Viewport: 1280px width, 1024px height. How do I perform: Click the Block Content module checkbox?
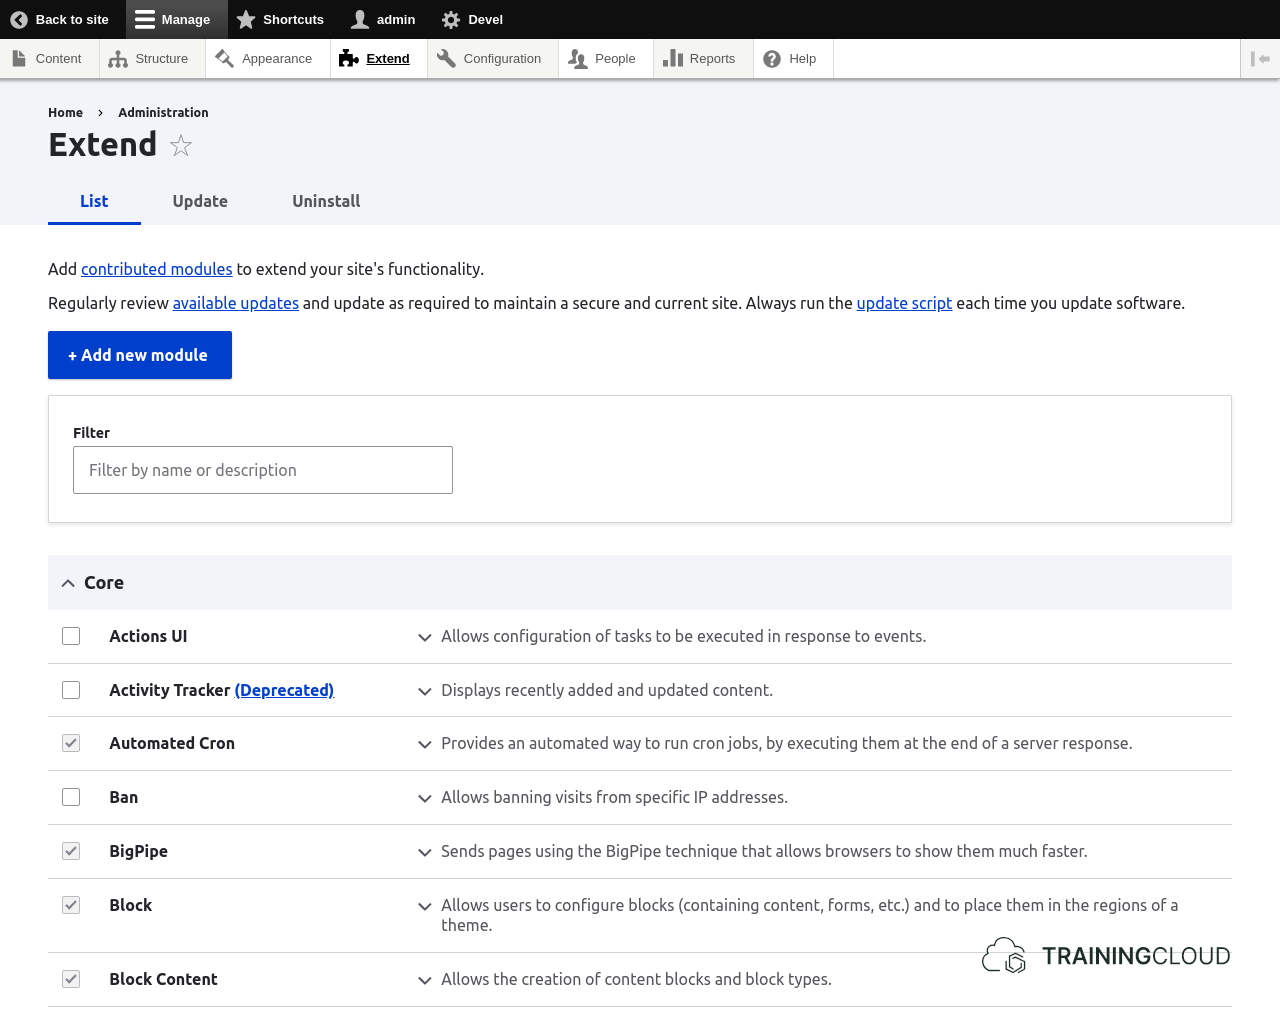(71, 979)
